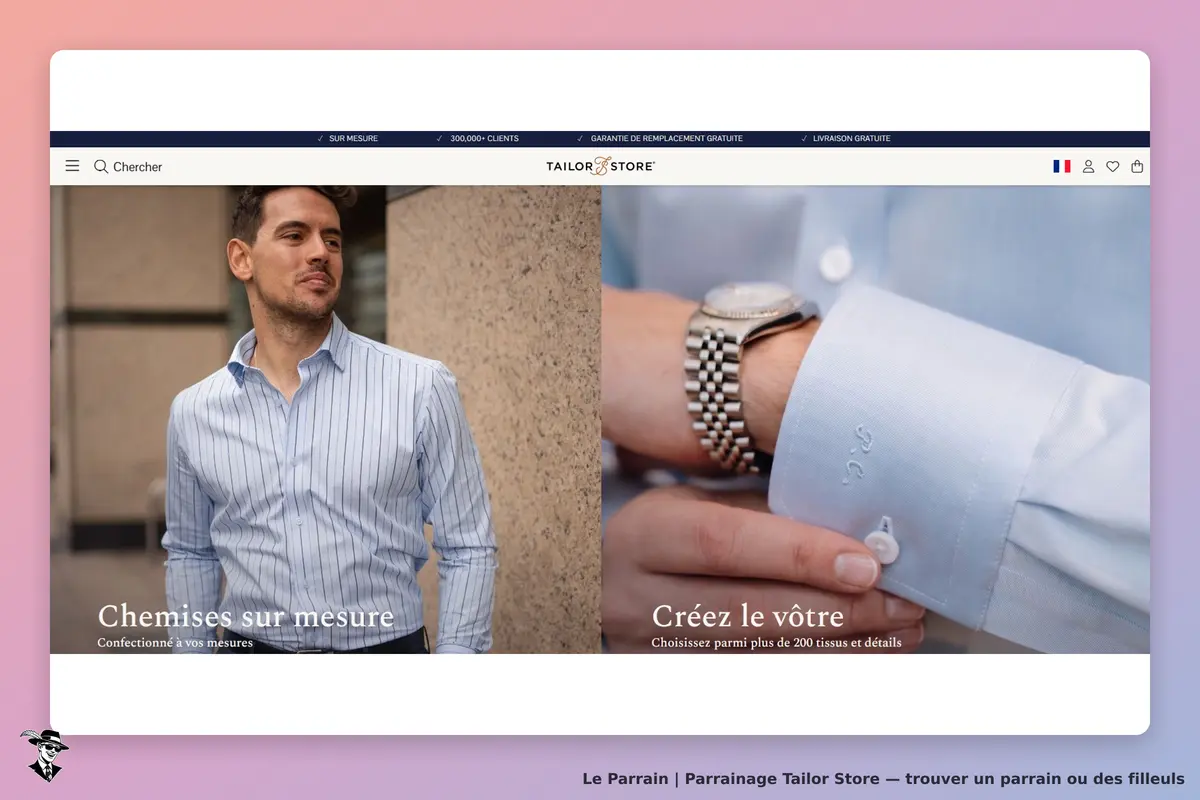This screenshot has height=800, width=1200.
Task: Open the hamburger navigation menu
Action: click(72, 166)
